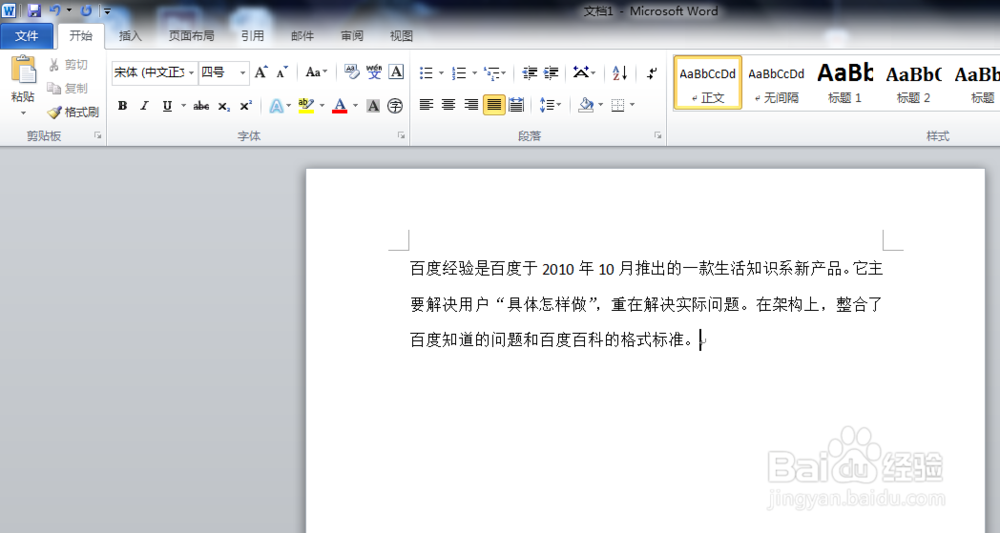
Task: Switch to the 邮件 Mailings tab
Action: pyautogui.click(x=302, y=36)
